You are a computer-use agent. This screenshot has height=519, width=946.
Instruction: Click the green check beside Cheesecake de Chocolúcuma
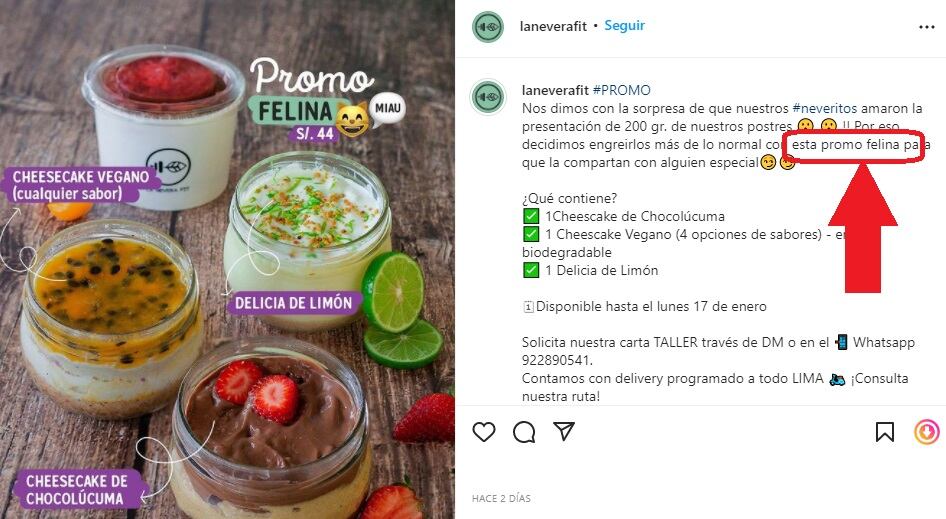(531, 216)
